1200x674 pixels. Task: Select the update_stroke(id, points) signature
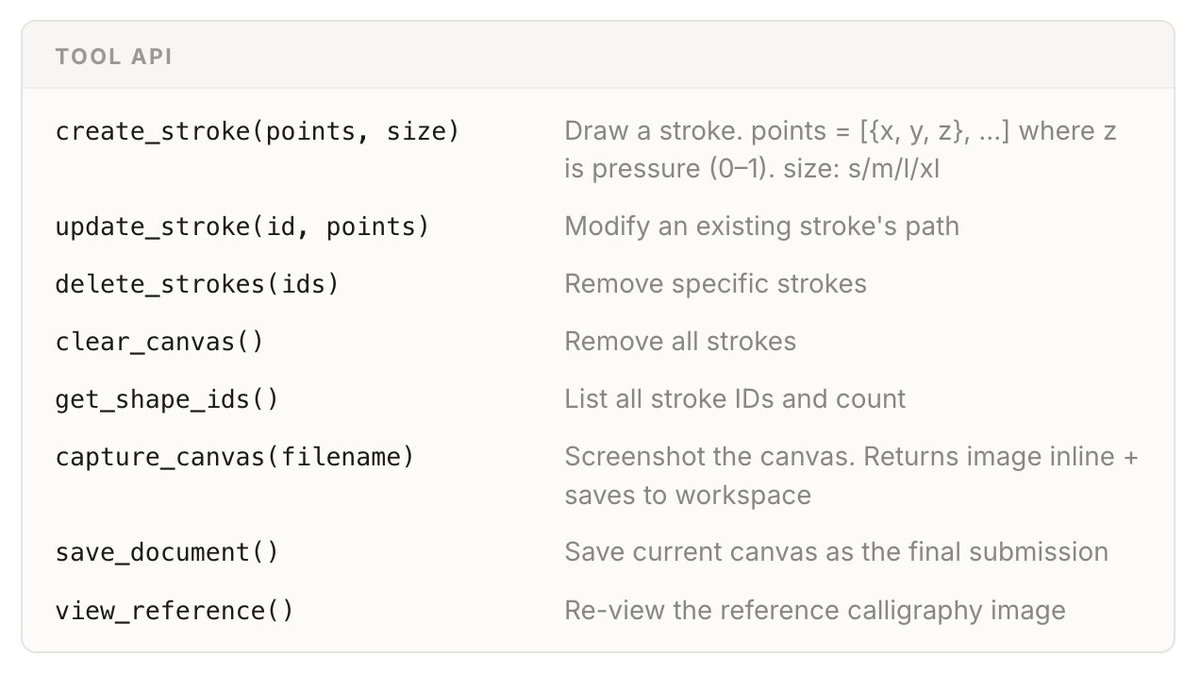coord(242,226)
